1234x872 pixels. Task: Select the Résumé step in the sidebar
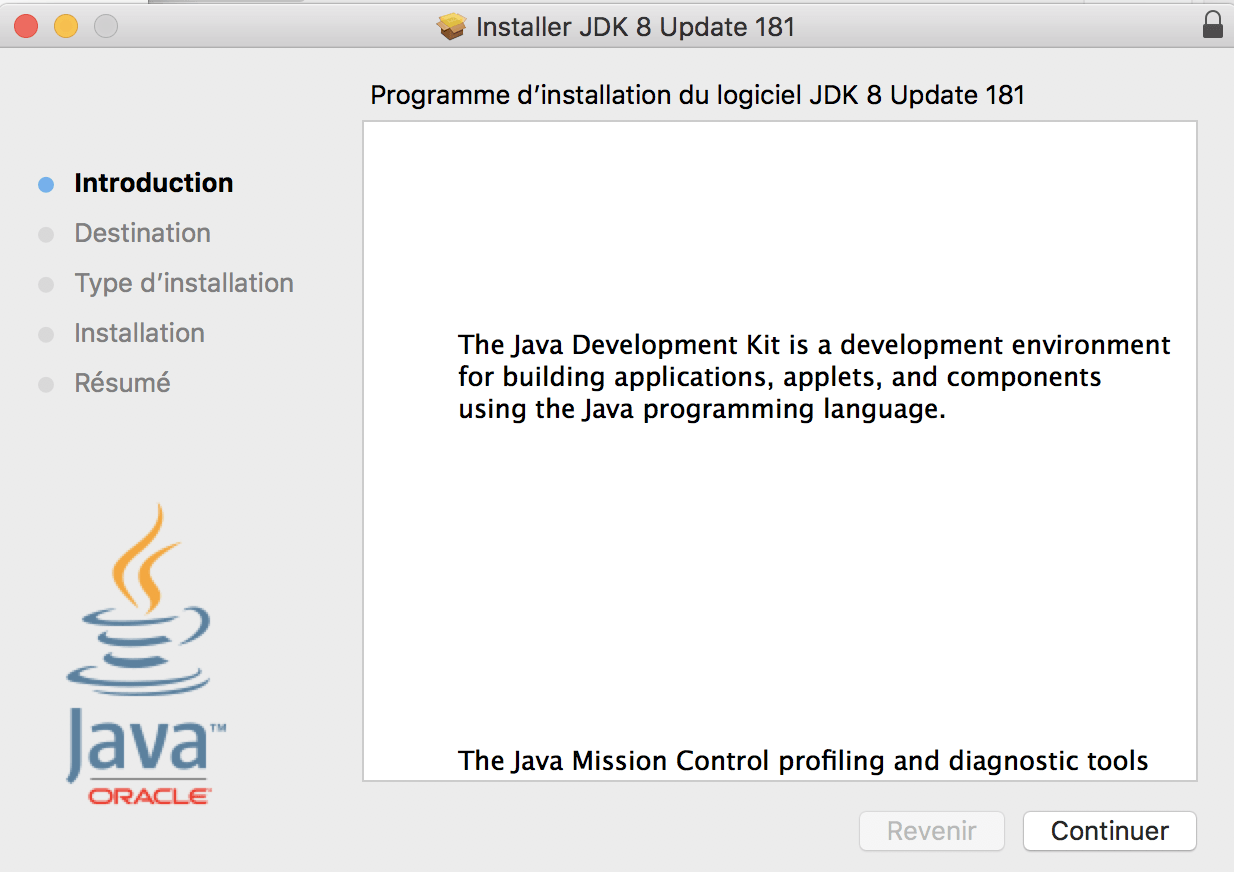[122, 383]
